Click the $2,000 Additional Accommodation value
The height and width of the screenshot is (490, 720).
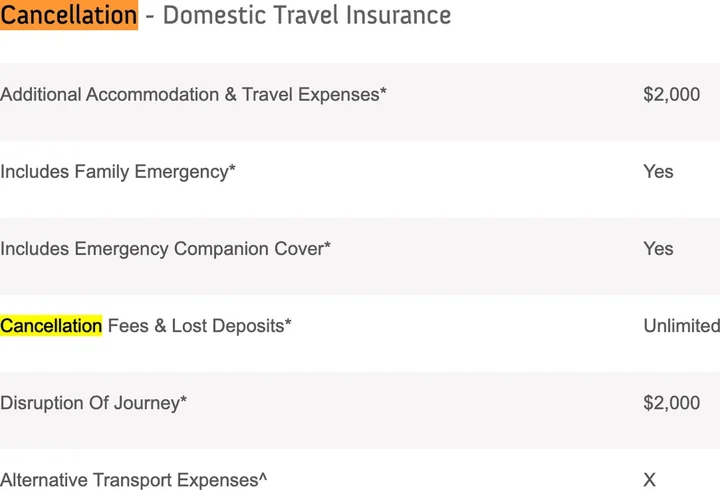671,95
